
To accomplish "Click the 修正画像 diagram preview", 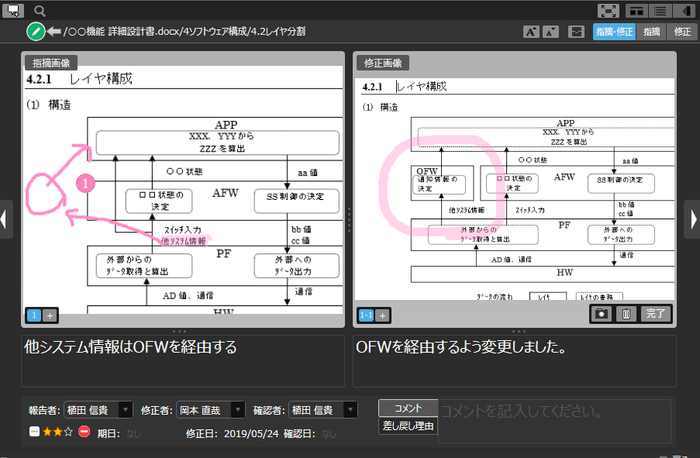I will [x=514, y=190].
